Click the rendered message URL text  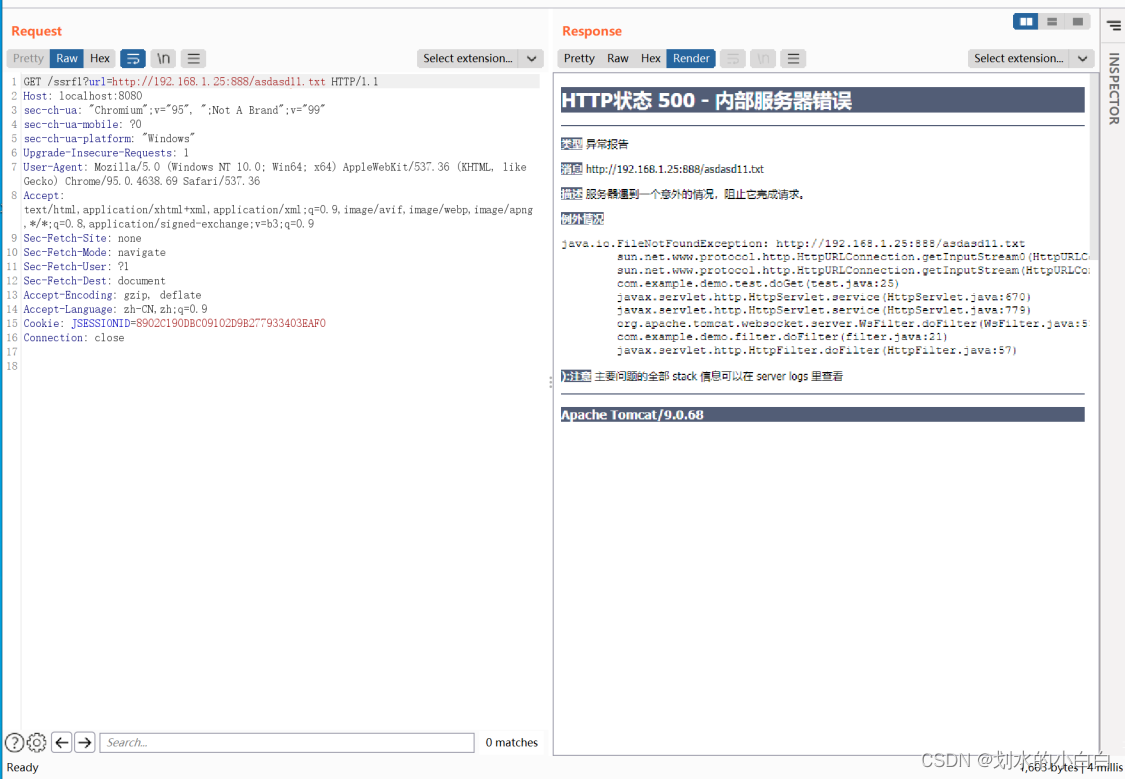tap(674, 169)
